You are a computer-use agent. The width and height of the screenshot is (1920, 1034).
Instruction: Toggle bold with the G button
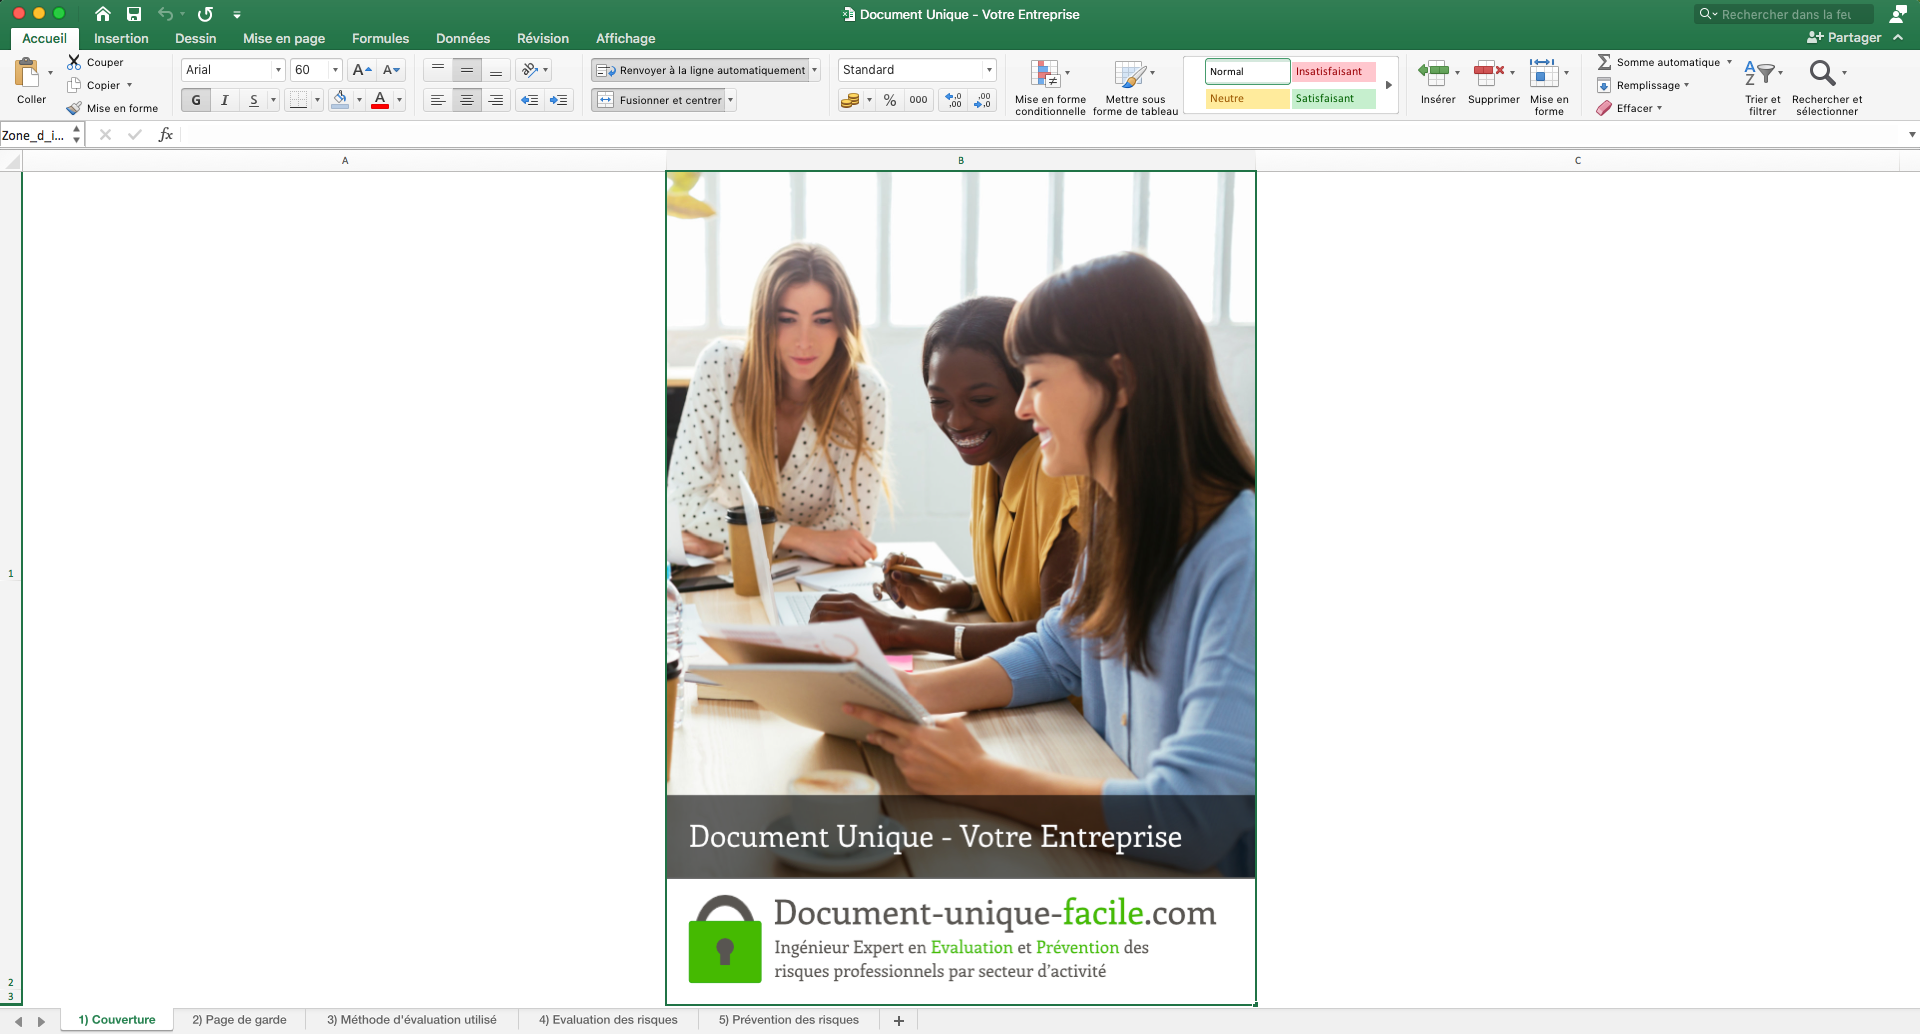point(196,99)
